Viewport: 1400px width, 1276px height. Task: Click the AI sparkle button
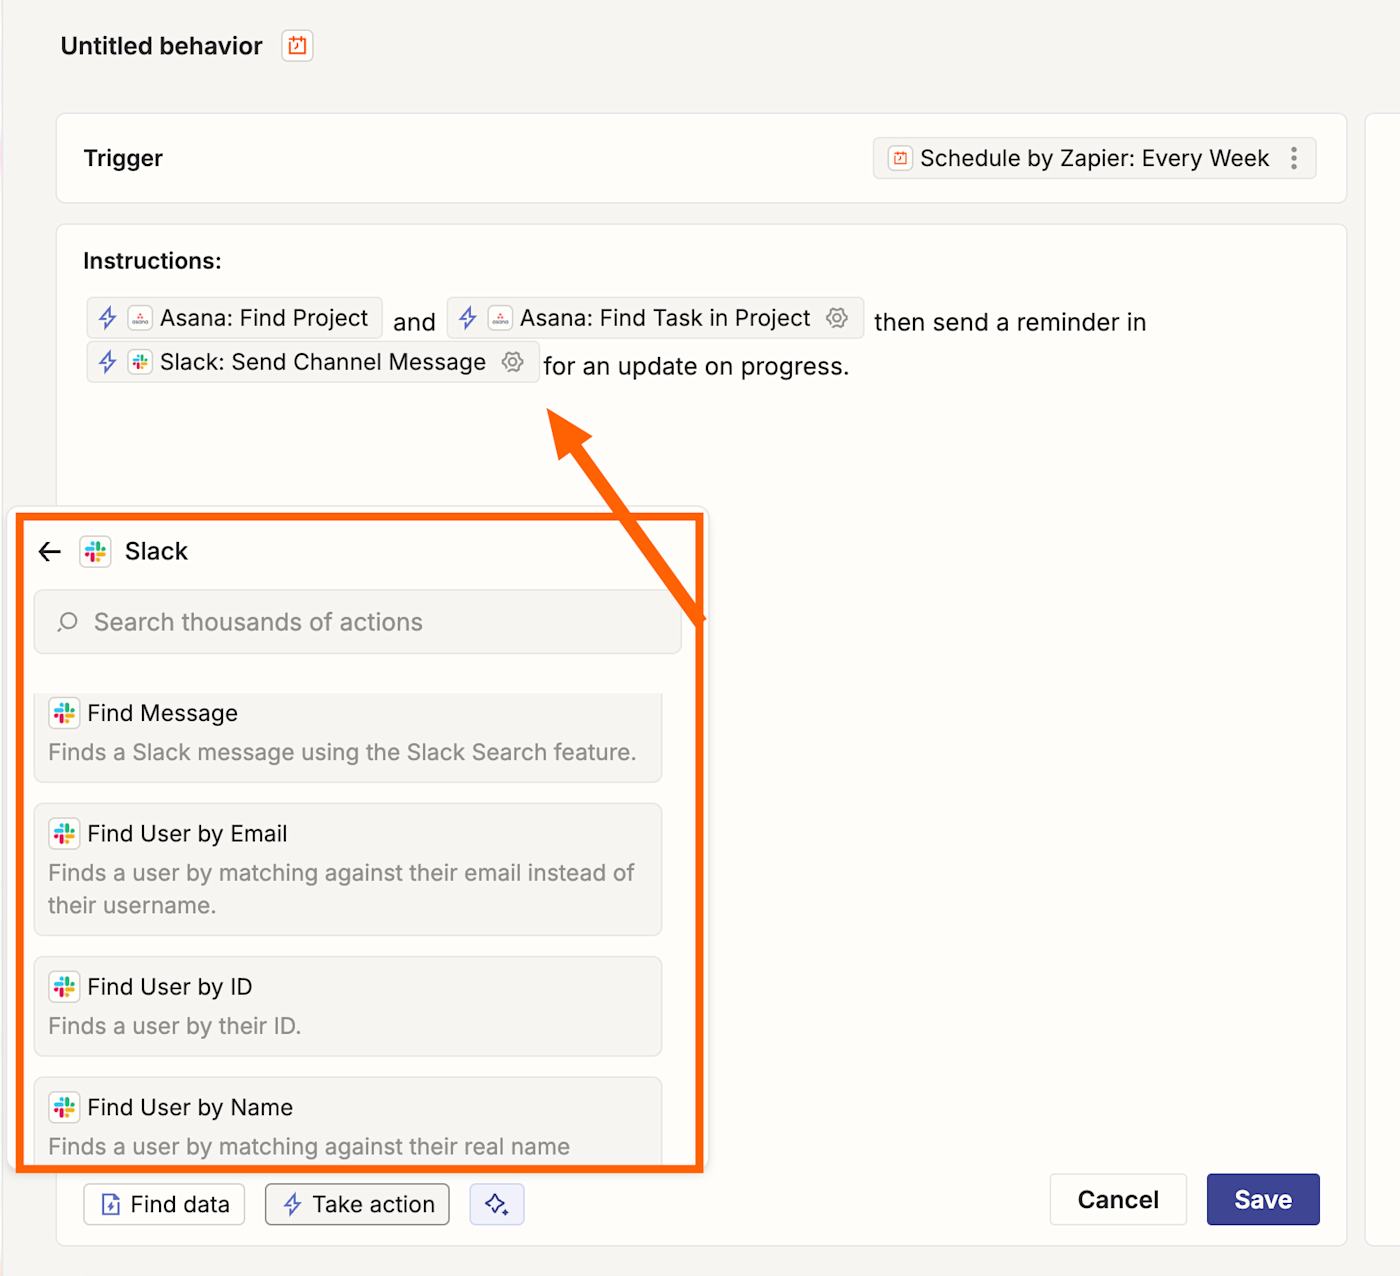(497, 1204)
